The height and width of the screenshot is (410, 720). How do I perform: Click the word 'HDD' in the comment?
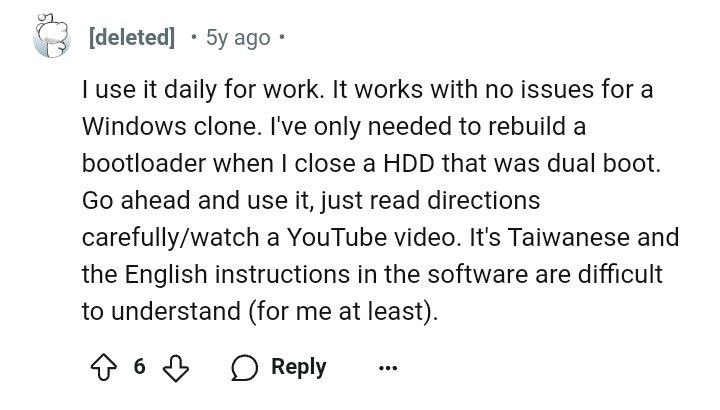click(x=409, y=163)
